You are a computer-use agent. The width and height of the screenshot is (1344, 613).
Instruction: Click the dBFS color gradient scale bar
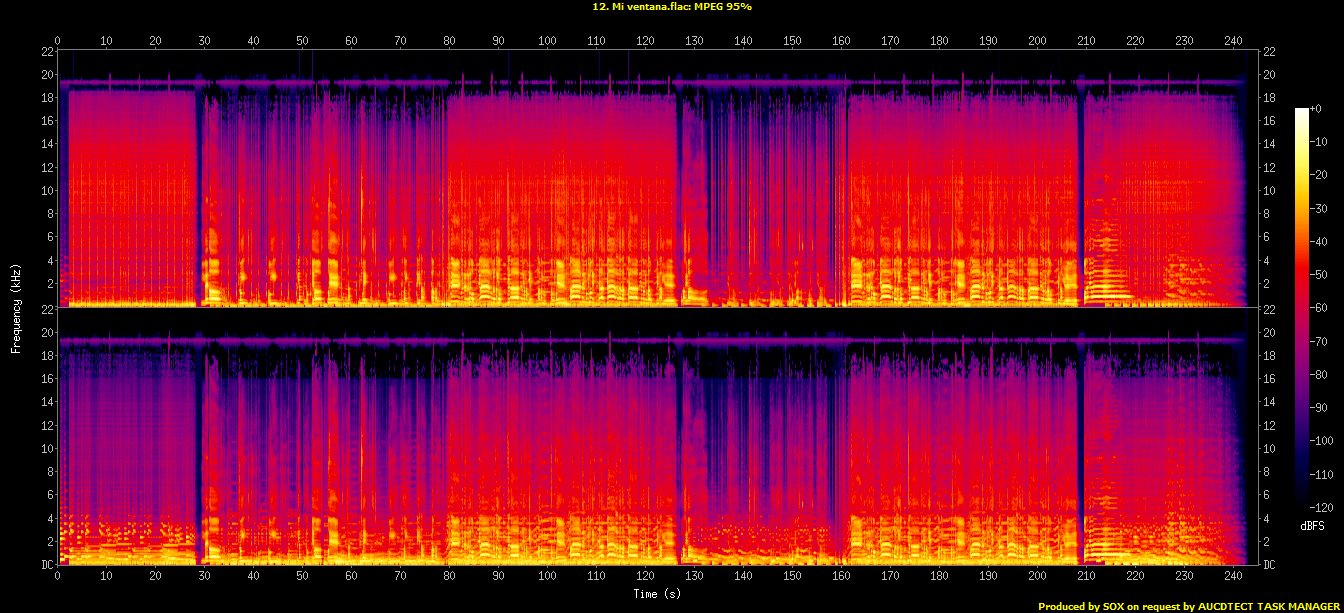[x=1301, y=302]
